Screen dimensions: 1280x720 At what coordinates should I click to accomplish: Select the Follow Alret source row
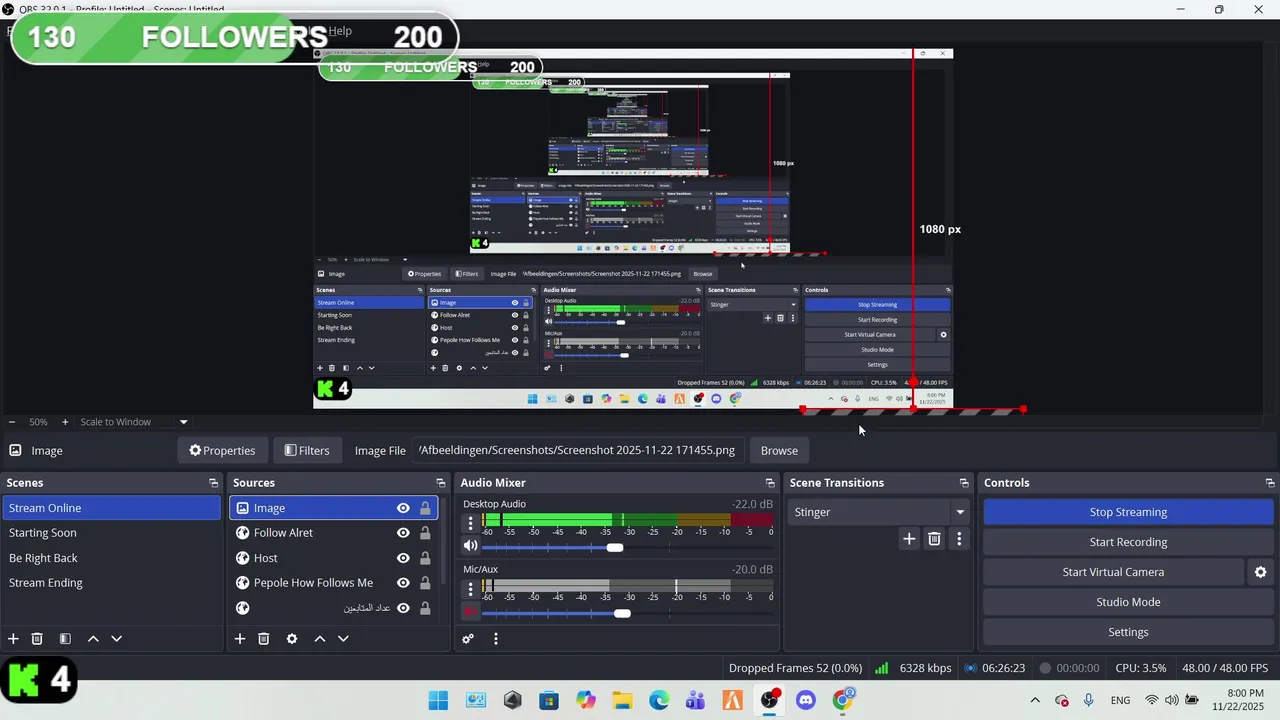pyautogui.click(x=334, y=533)
